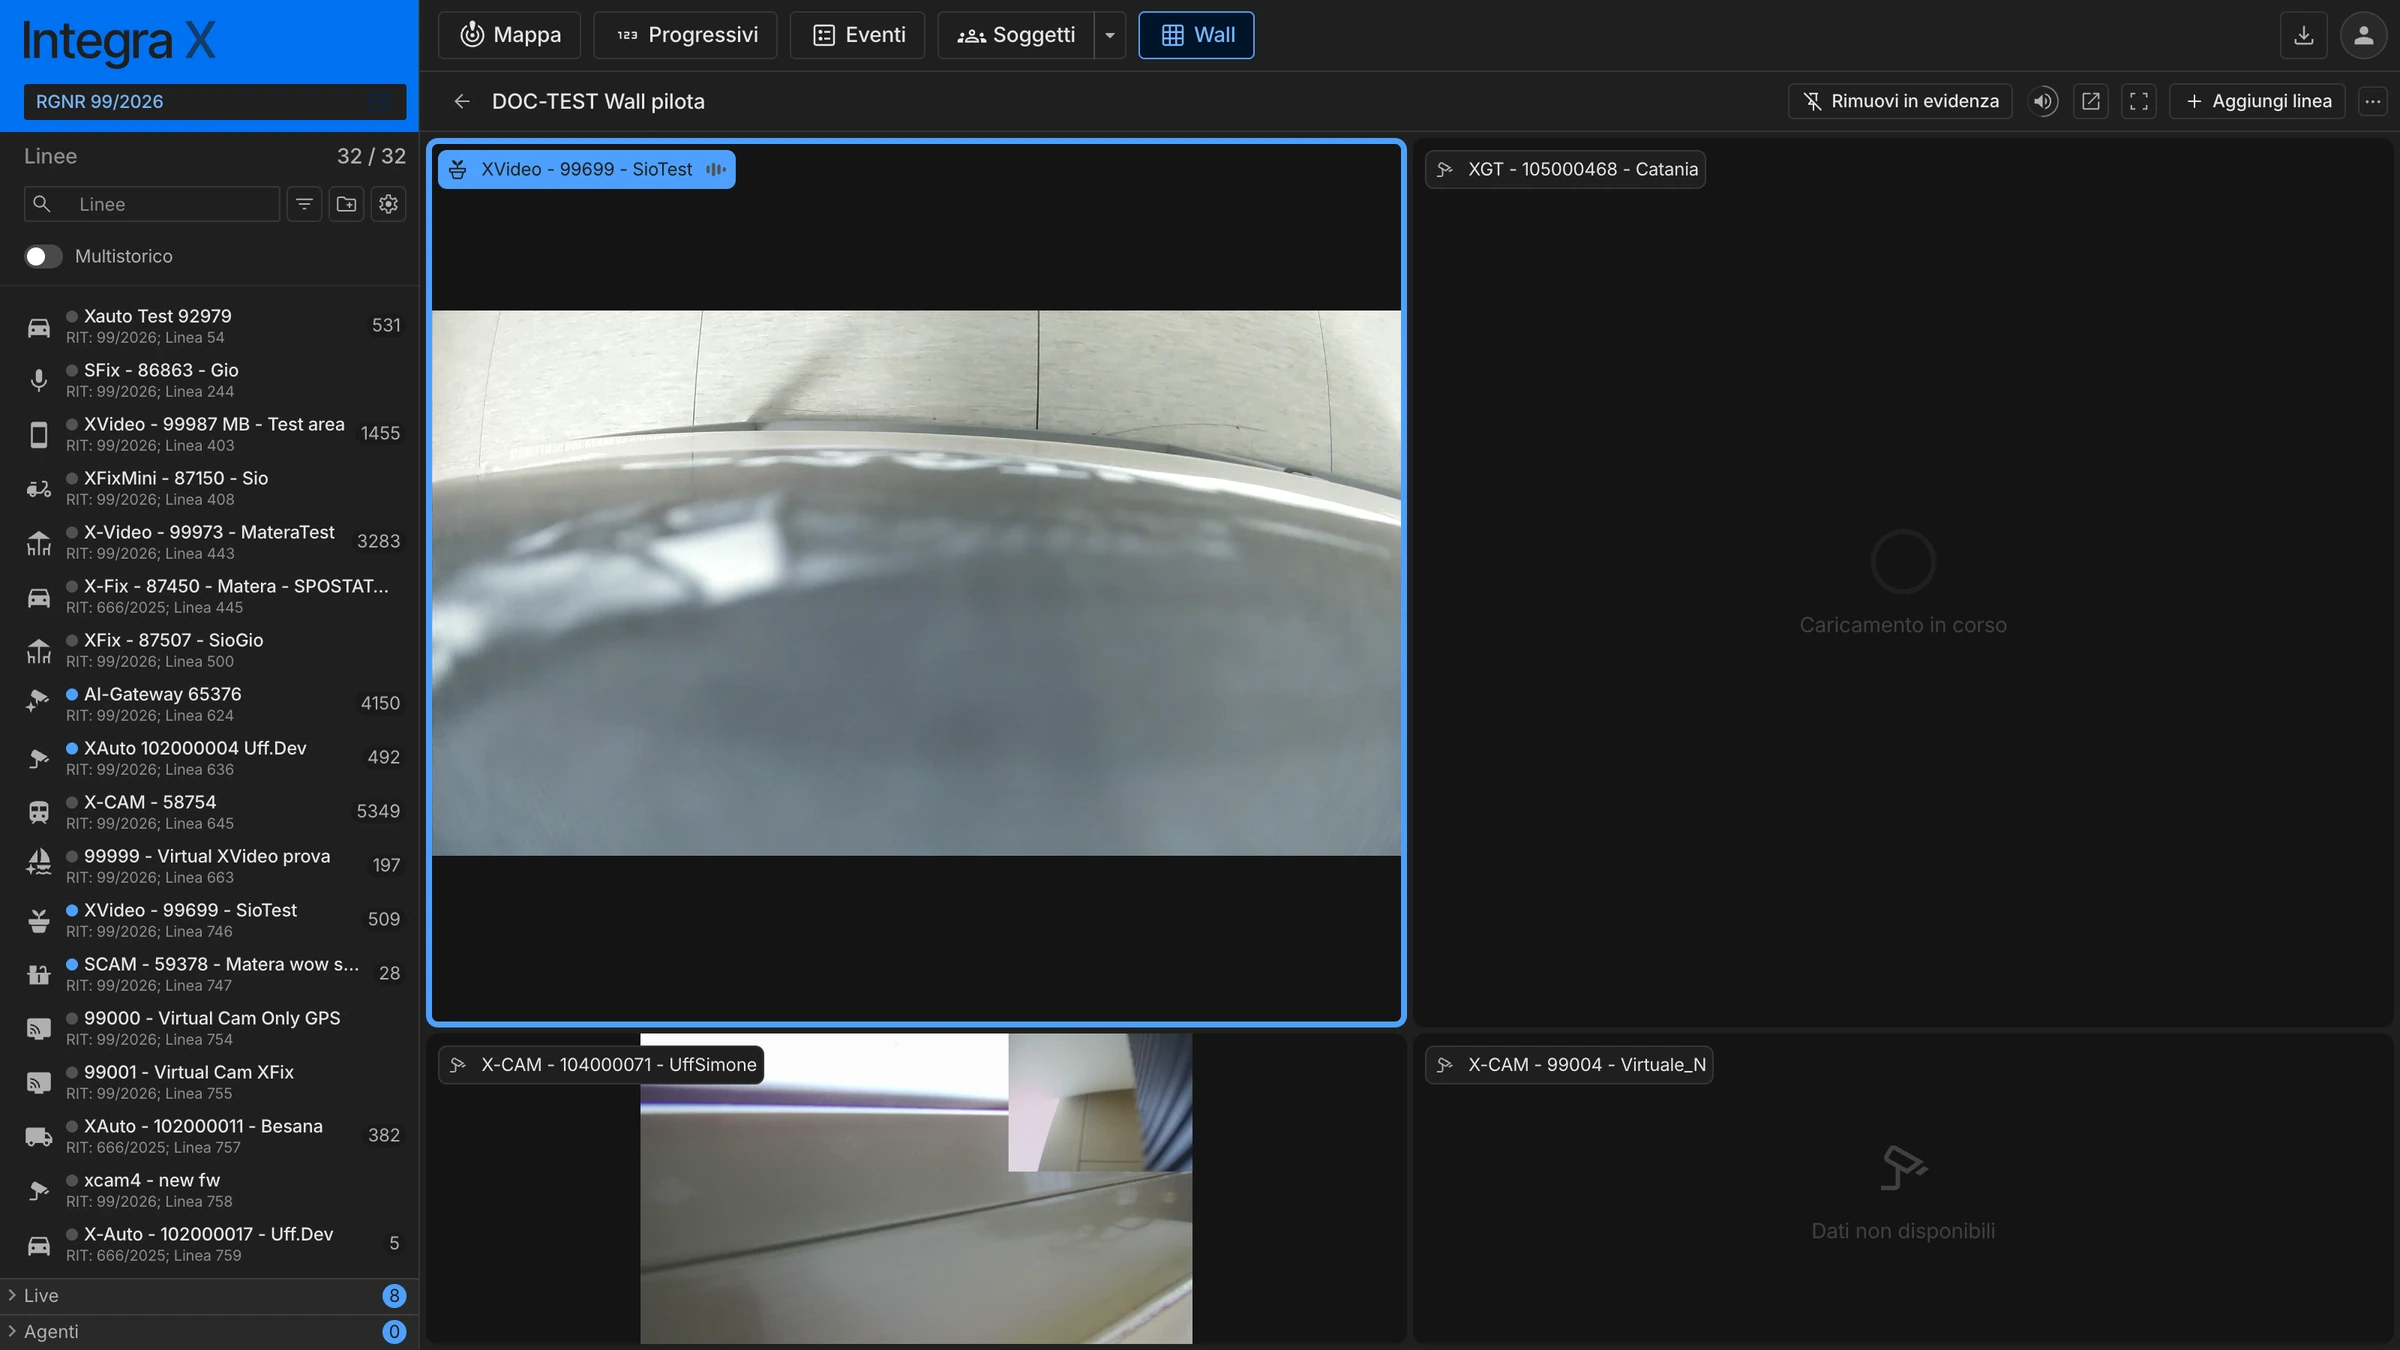Open the Soggetti dropdown arrow
Viewport: 2400px width, 1350px height.
tap(1110, 35)
